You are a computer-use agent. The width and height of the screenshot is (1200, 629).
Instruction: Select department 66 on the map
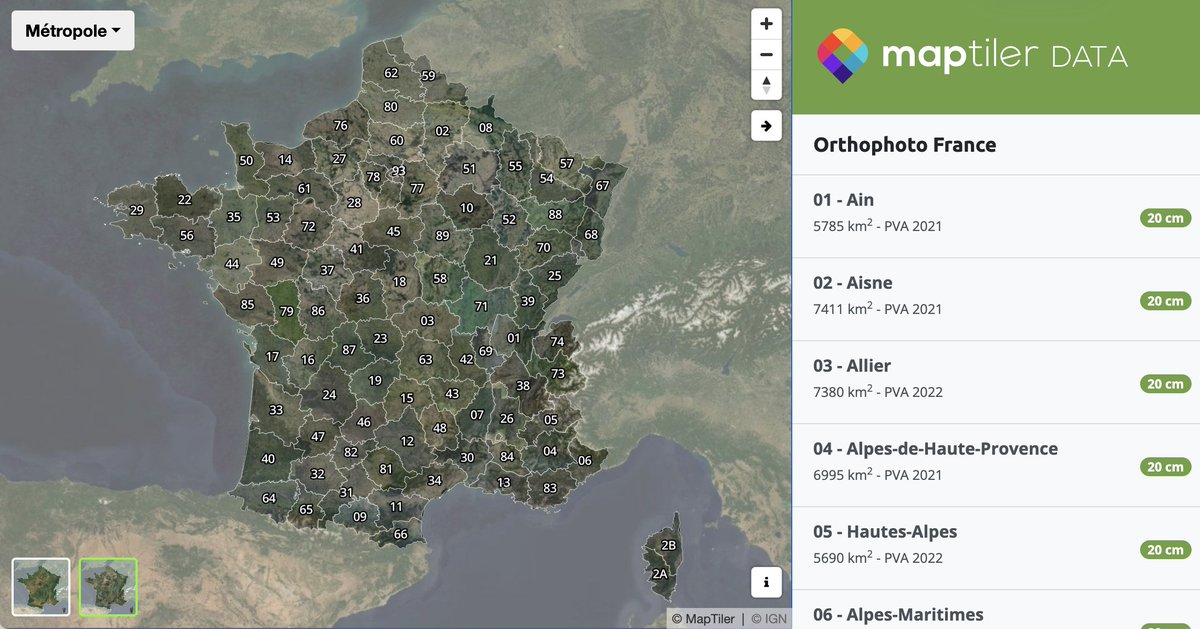pos(401,534)
